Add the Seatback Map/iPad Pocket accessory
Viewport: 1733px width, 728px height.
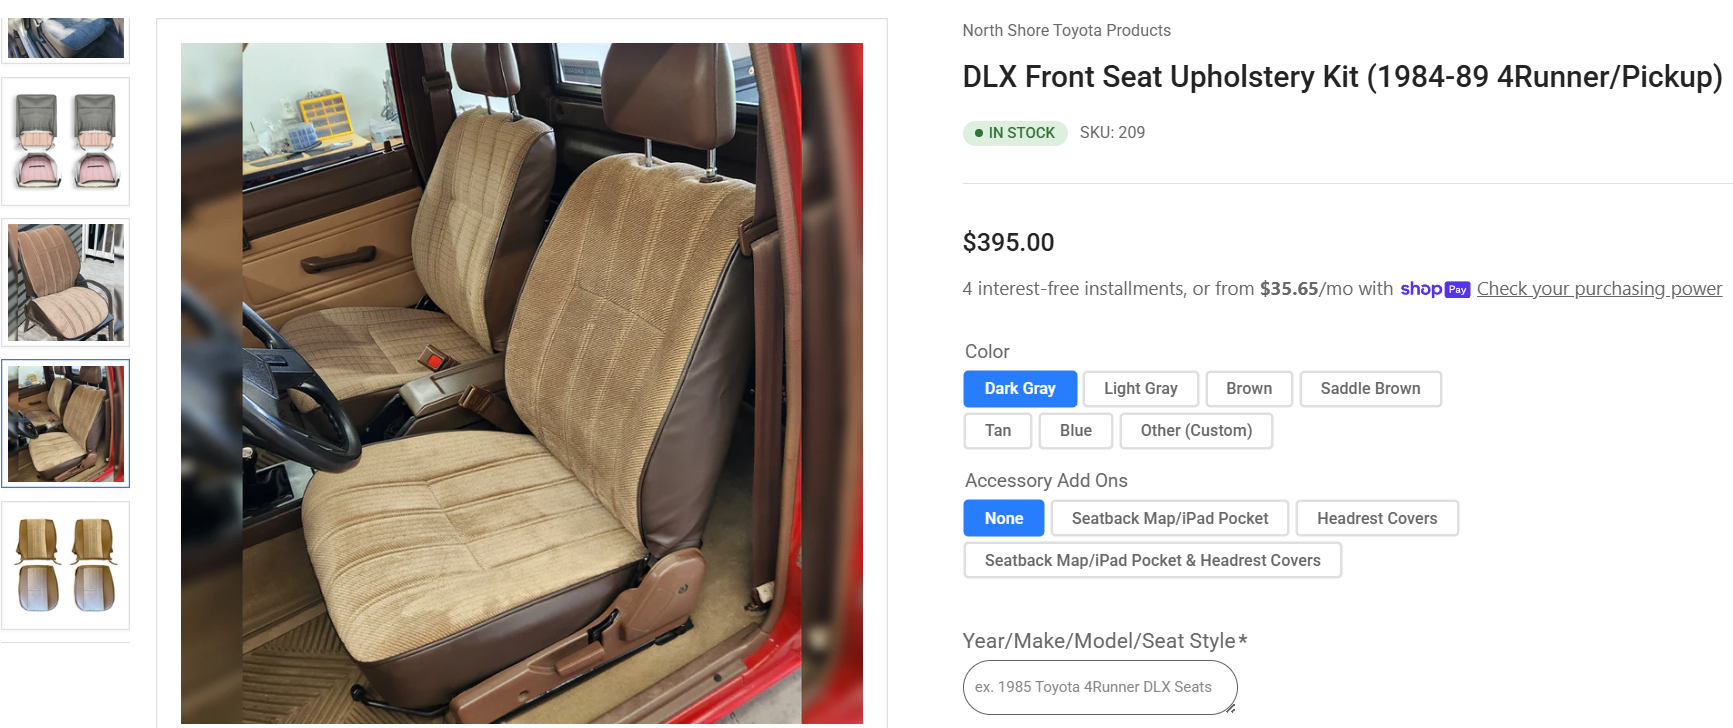click(x=1170, y=518)
